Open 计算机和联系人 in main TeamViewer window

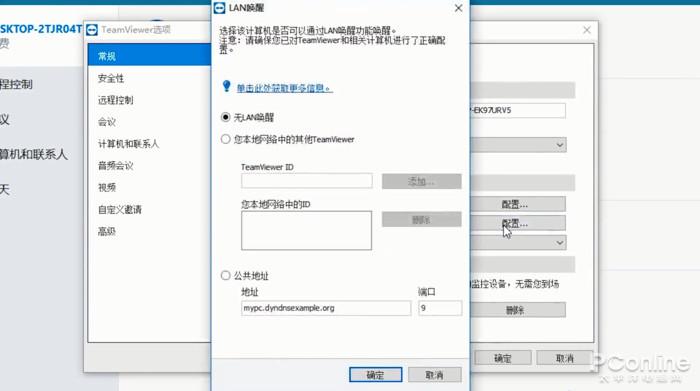click(x=33, y=154)
